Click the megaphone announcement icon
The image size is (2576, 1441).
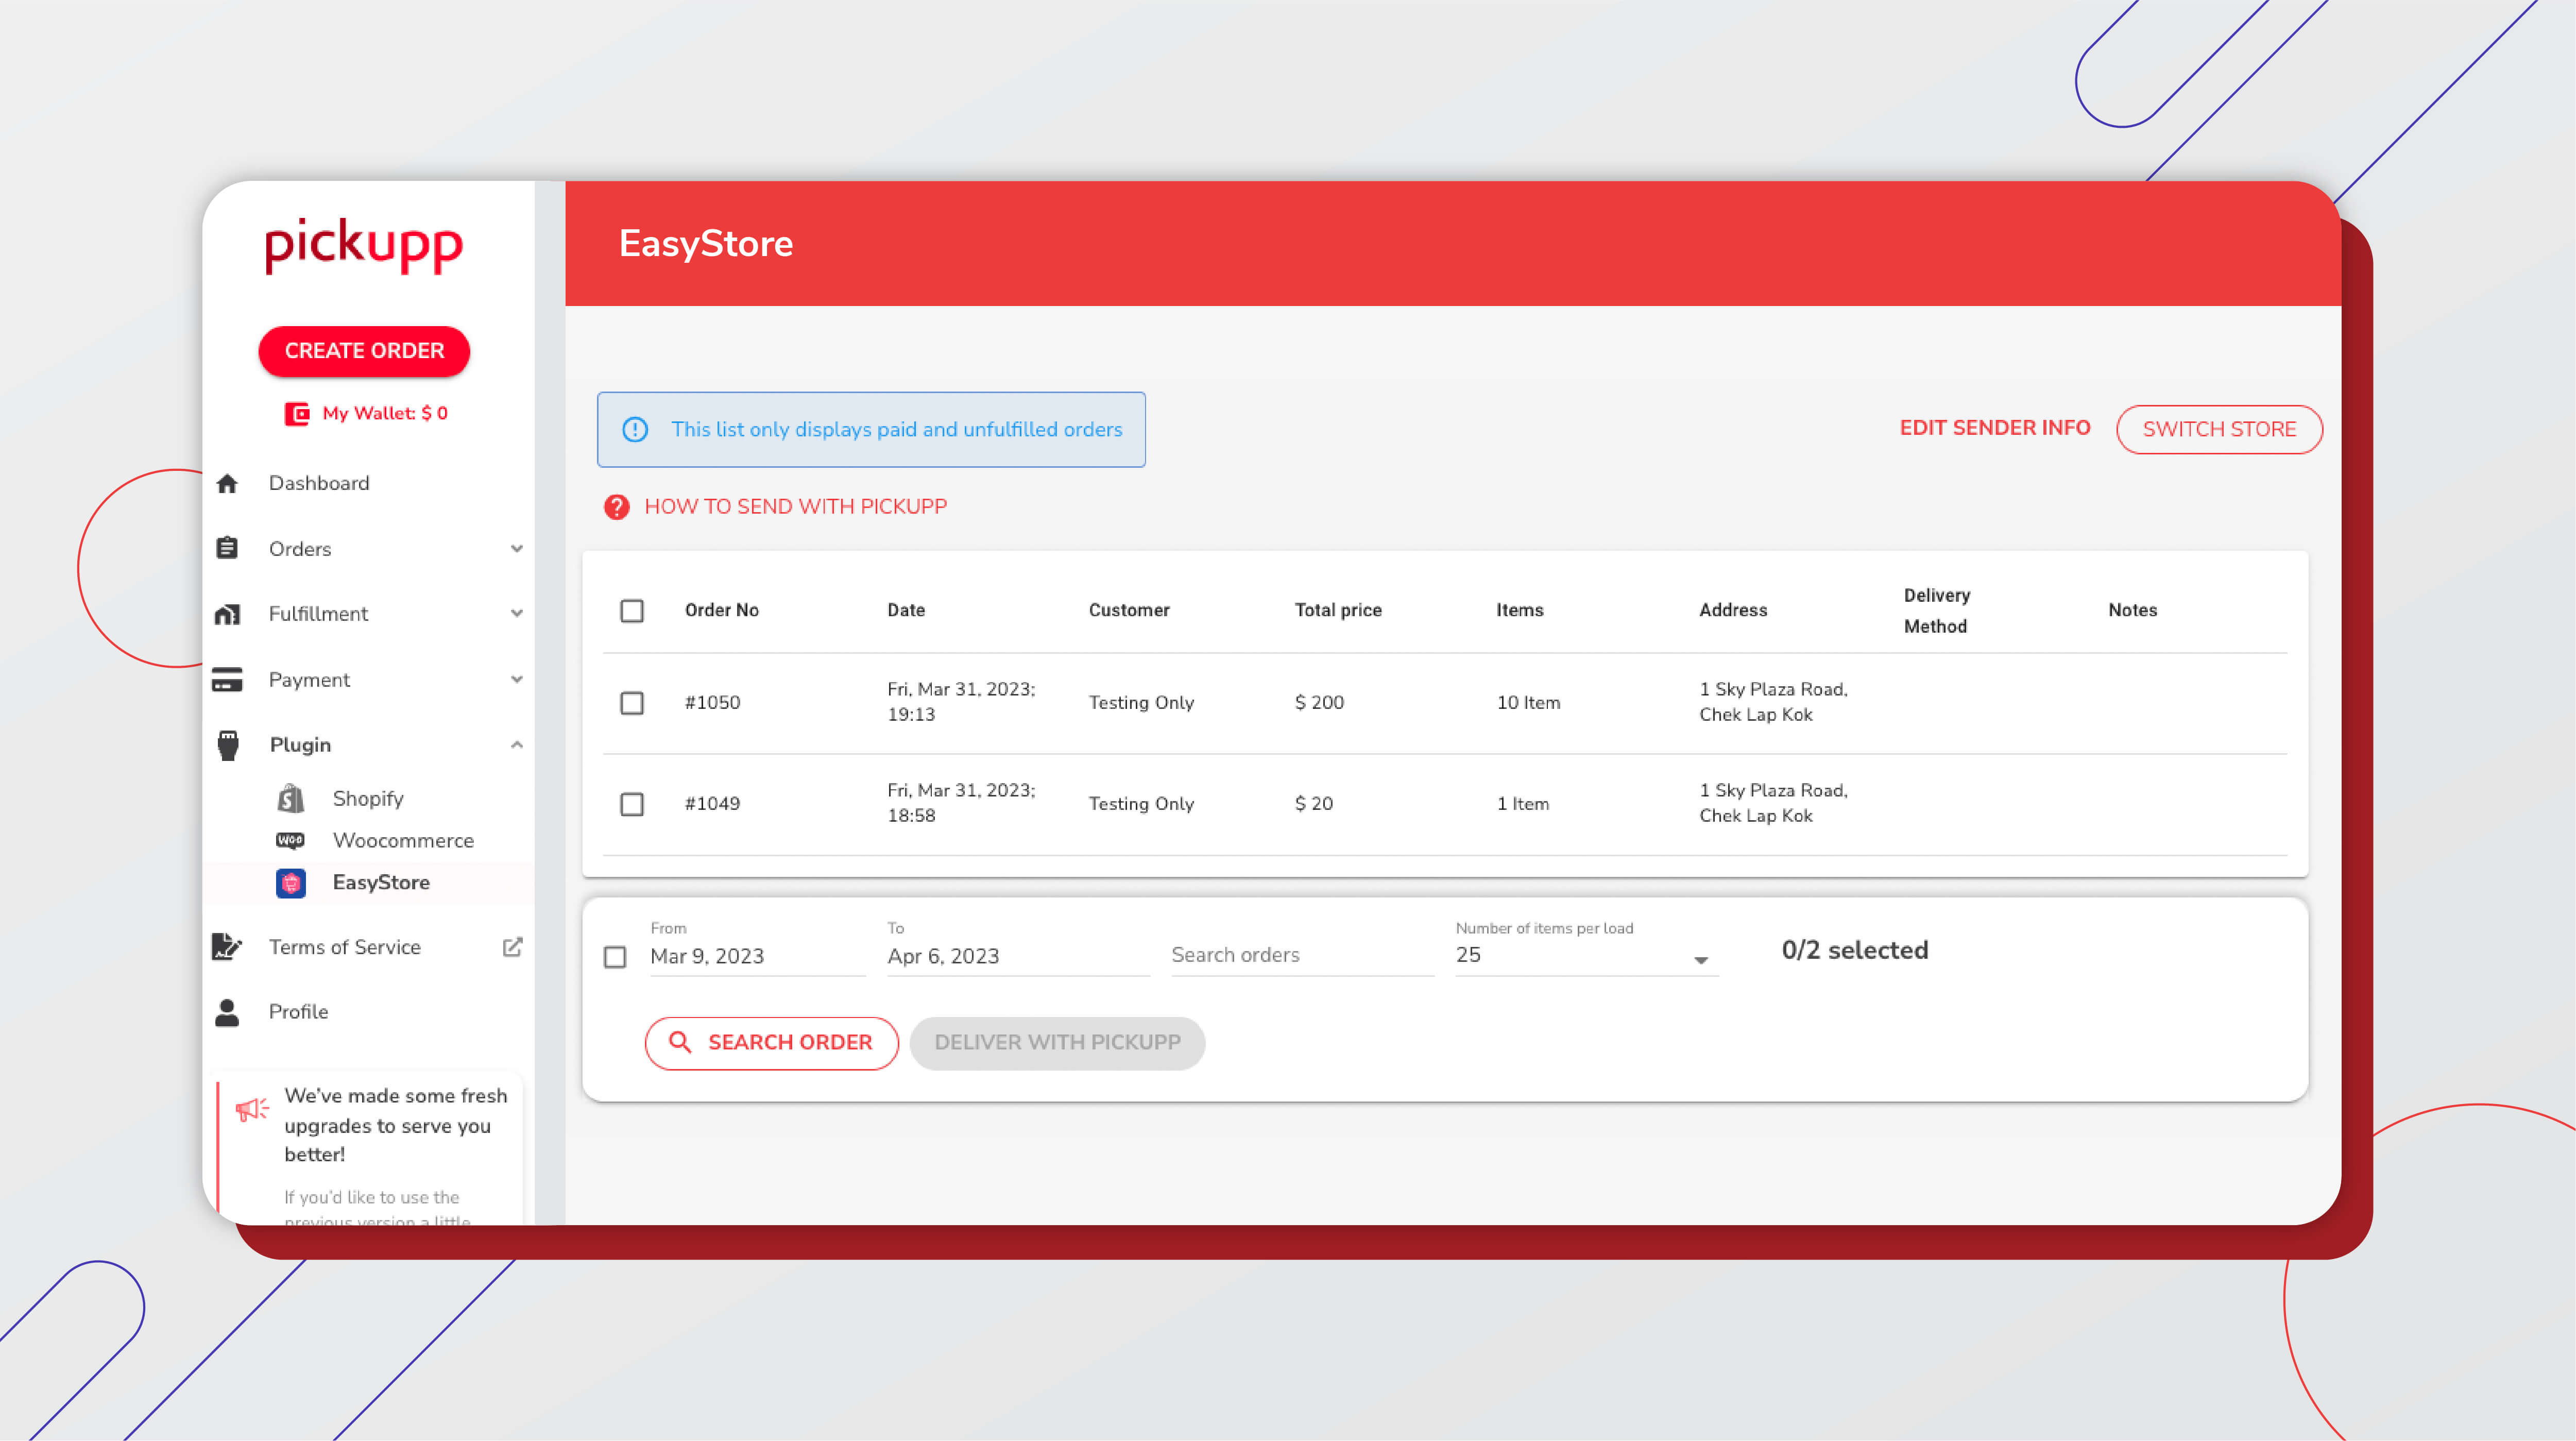pos(252,1109)
